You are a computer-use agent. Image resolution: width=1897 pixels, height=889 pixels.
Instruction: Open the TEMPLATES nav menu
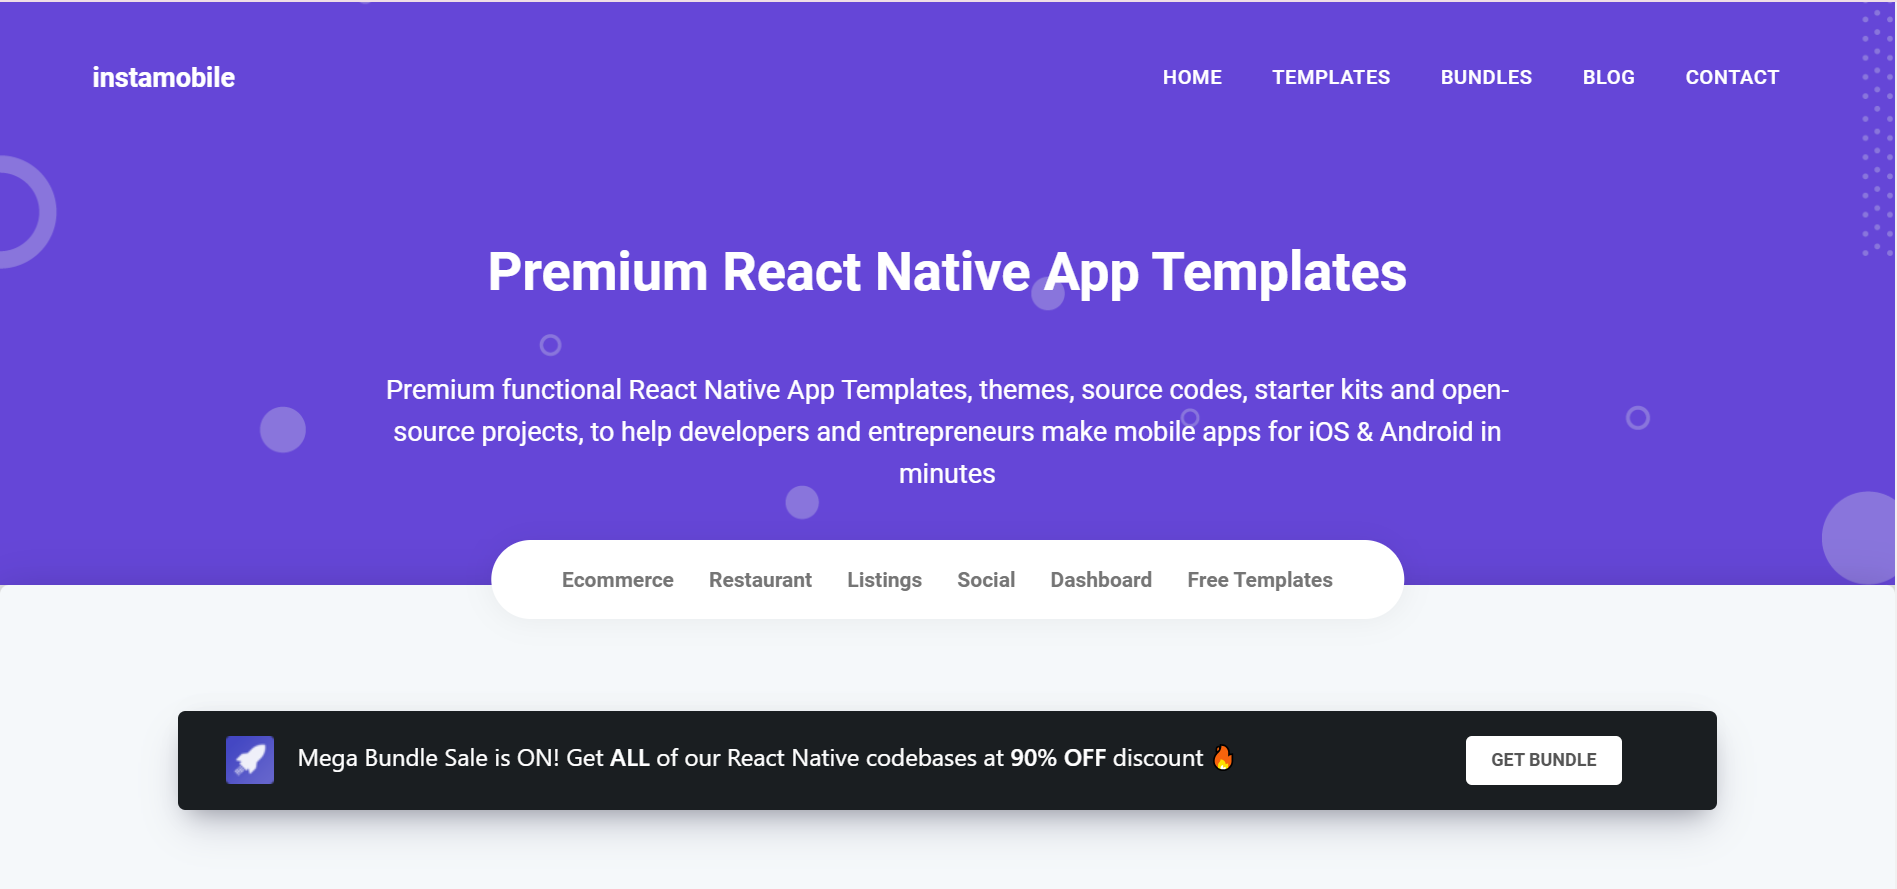point(1331,77)
